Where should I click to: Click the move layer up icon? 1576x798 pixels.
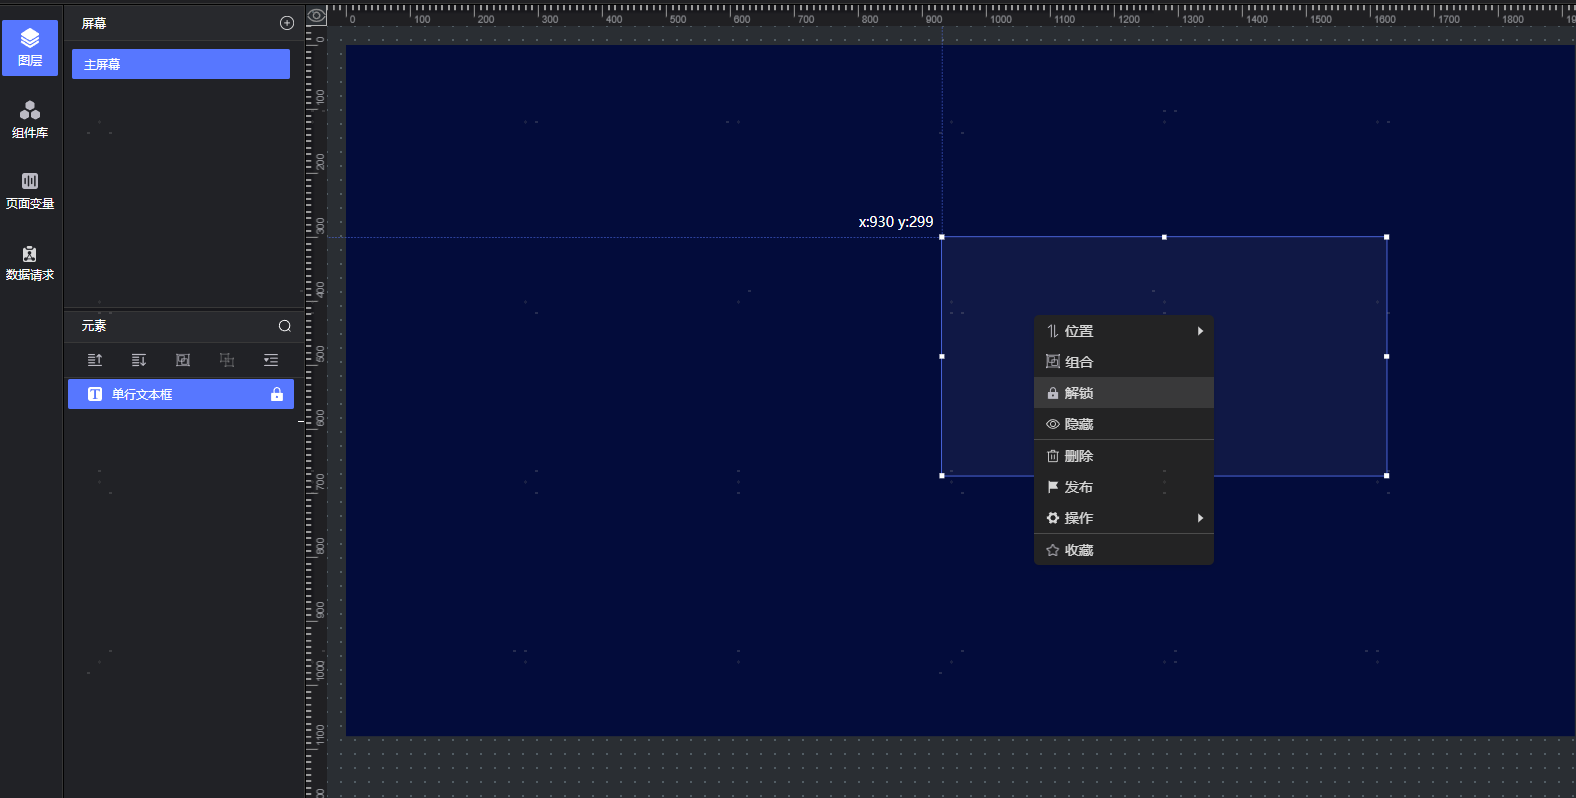(95, 360)
